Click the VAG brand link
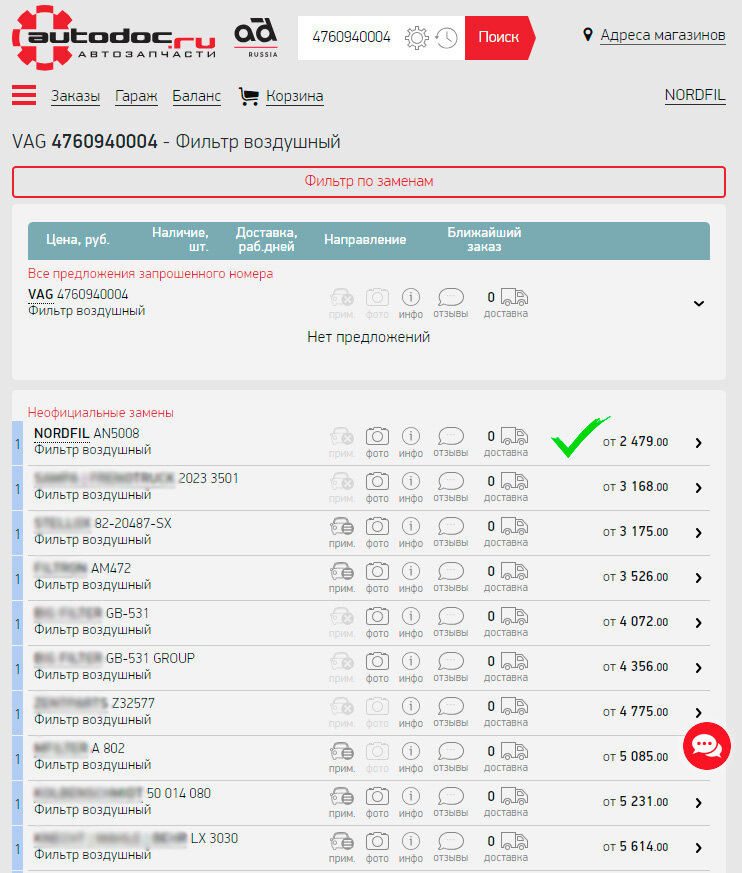Viewport: 742px width, 873px height. pyautogui.click(x=41, y=295)
